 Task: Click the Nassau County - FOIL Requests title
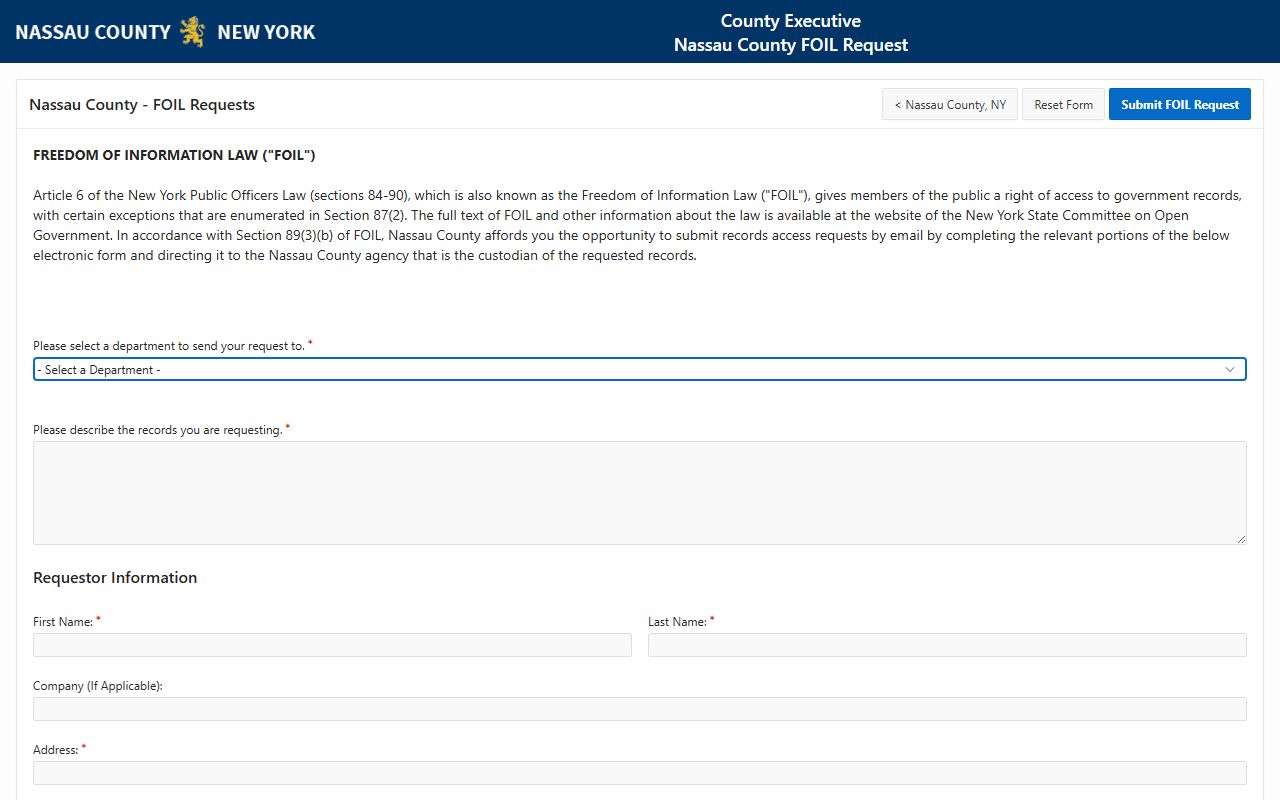(142, 105)
